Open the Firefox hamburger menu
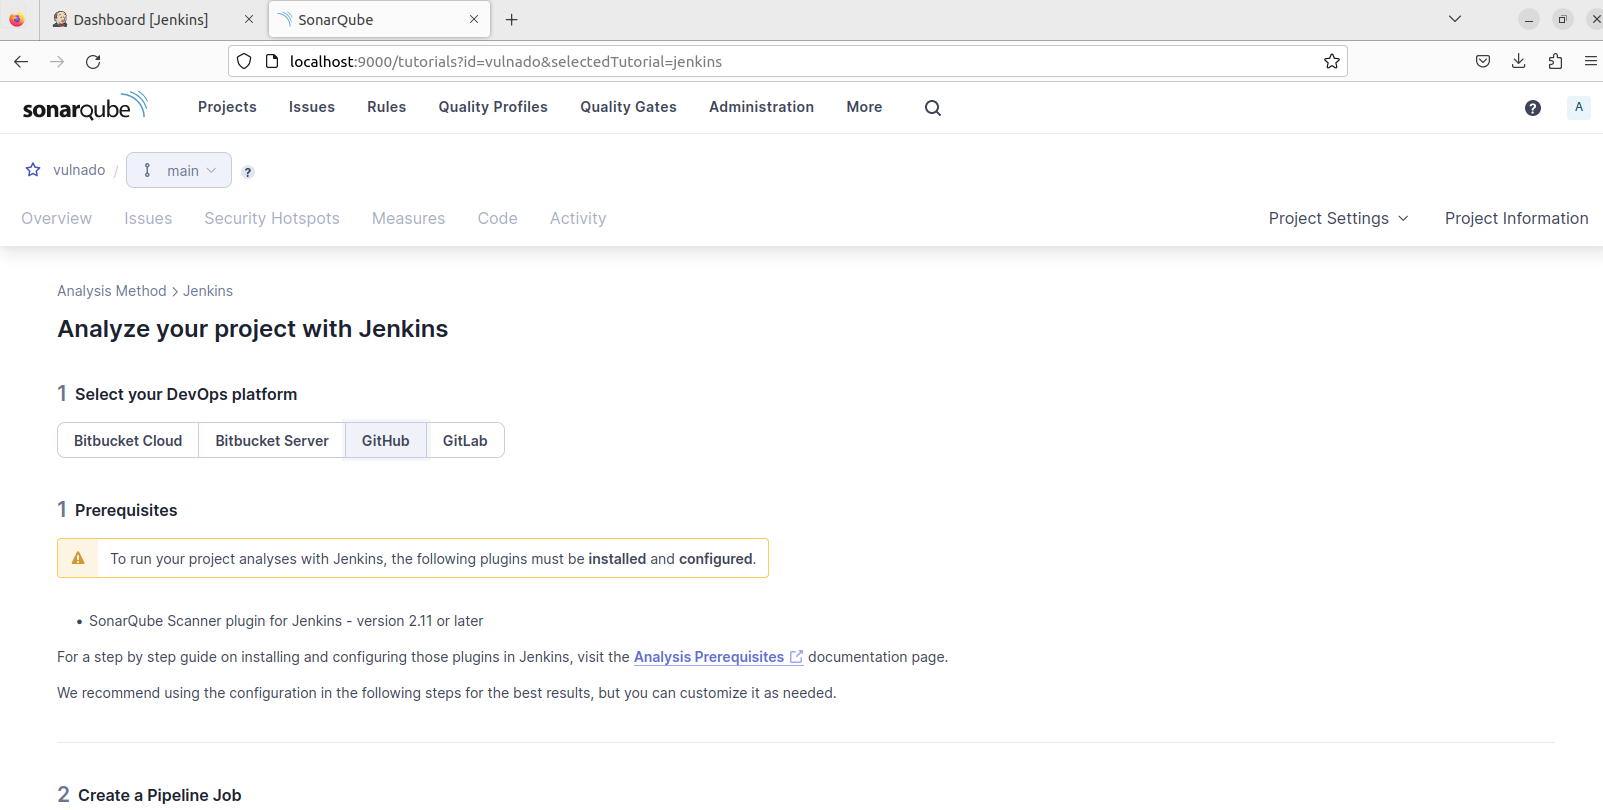 [1590, 62]
